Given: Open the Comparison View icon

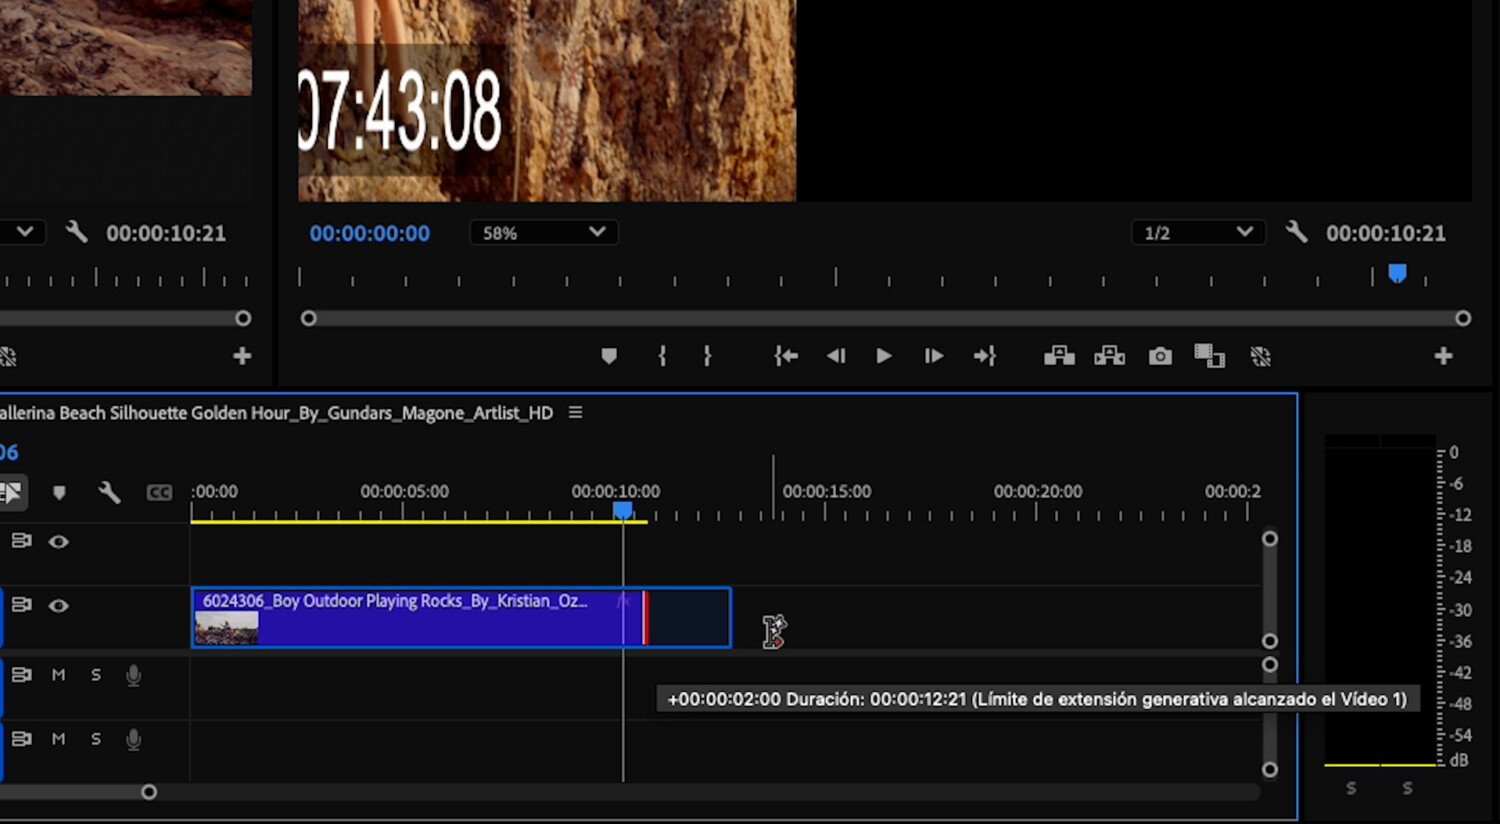Looking at the screenshot, I should tap(1209, 355).
